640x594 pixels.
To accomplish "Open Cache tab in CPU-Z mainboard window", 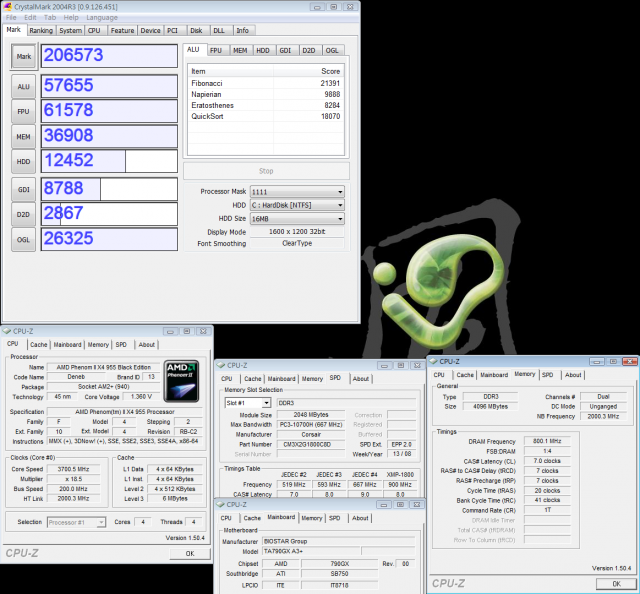I will pos(252,518).
